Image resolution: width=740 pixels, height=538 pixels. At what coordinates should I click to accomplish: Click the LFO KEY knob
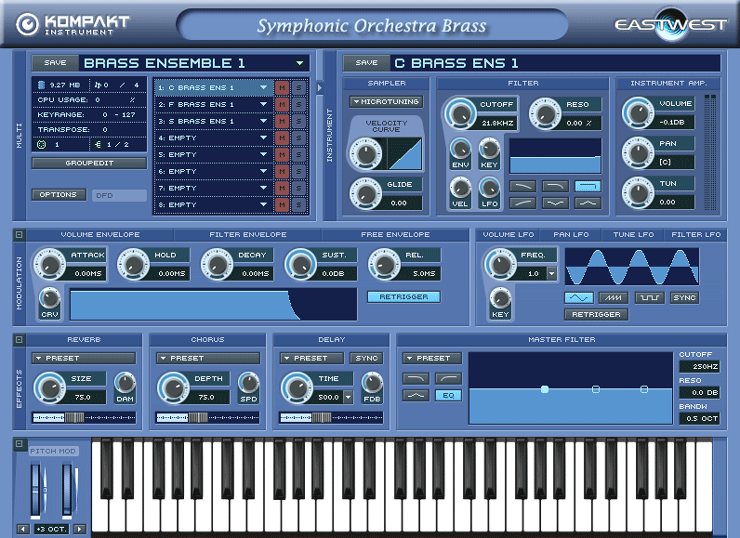pos(500,298)
